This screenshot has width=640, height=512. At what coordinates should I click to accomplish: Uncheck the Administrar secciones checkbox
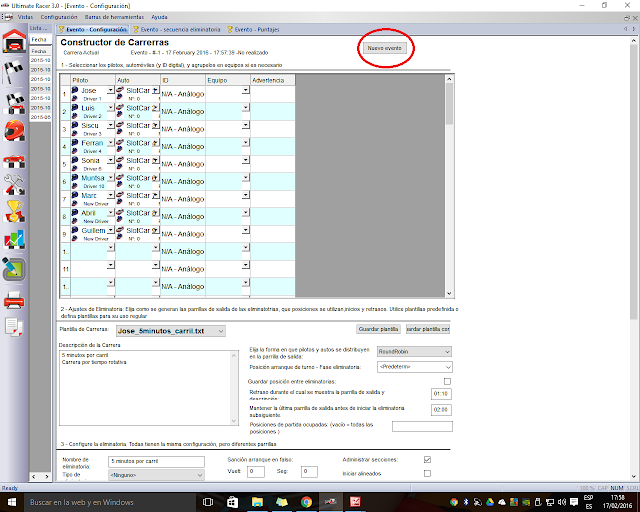427,460
